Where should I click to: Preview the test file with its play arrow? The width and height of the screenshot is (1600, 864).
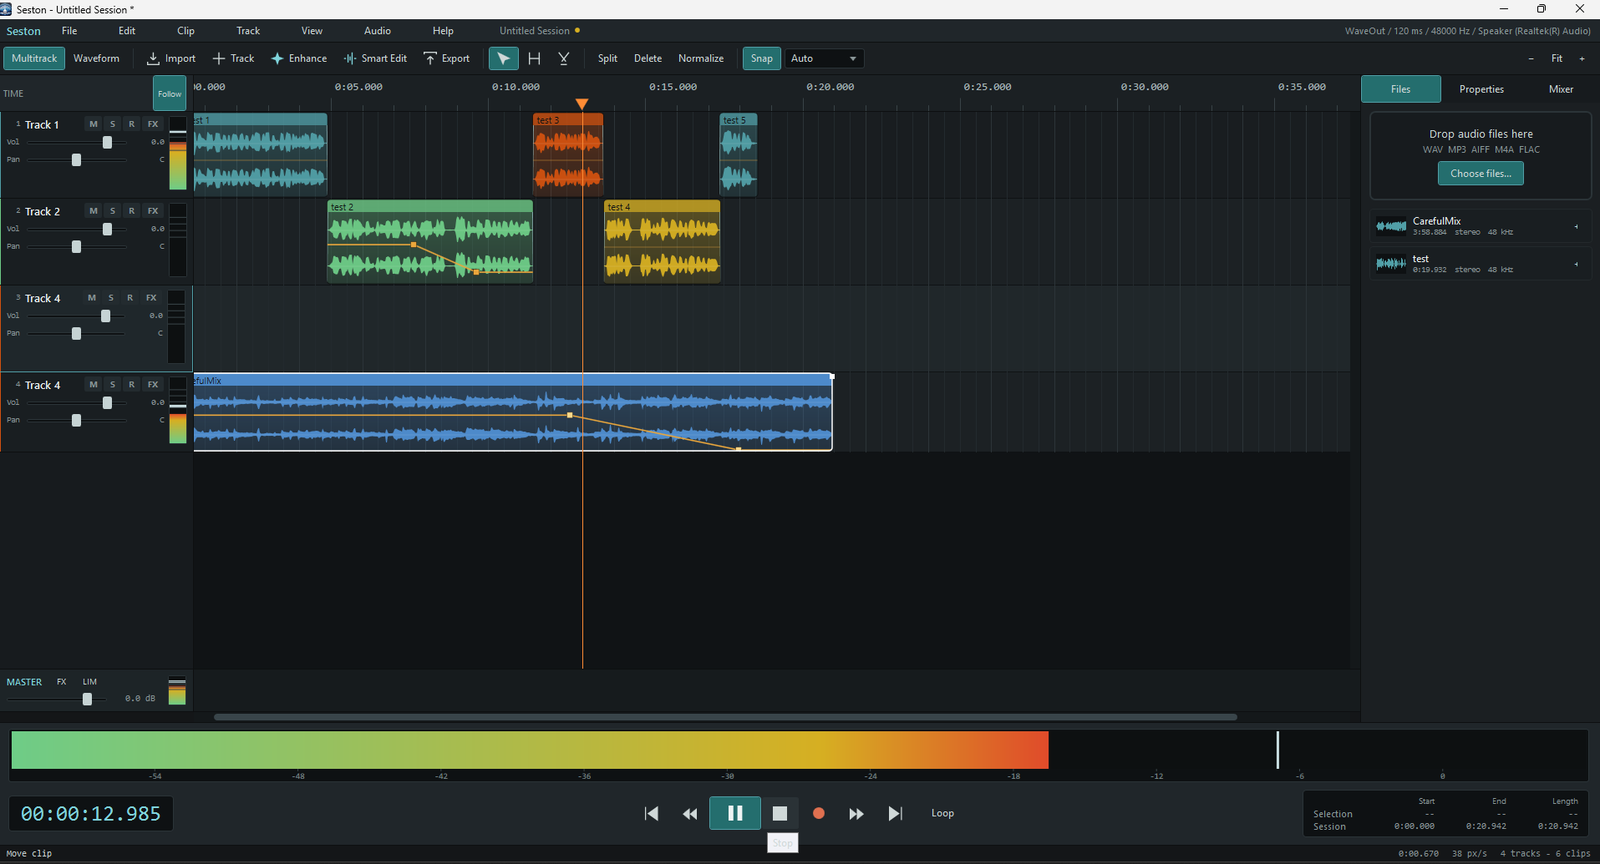coord(1576,264)
